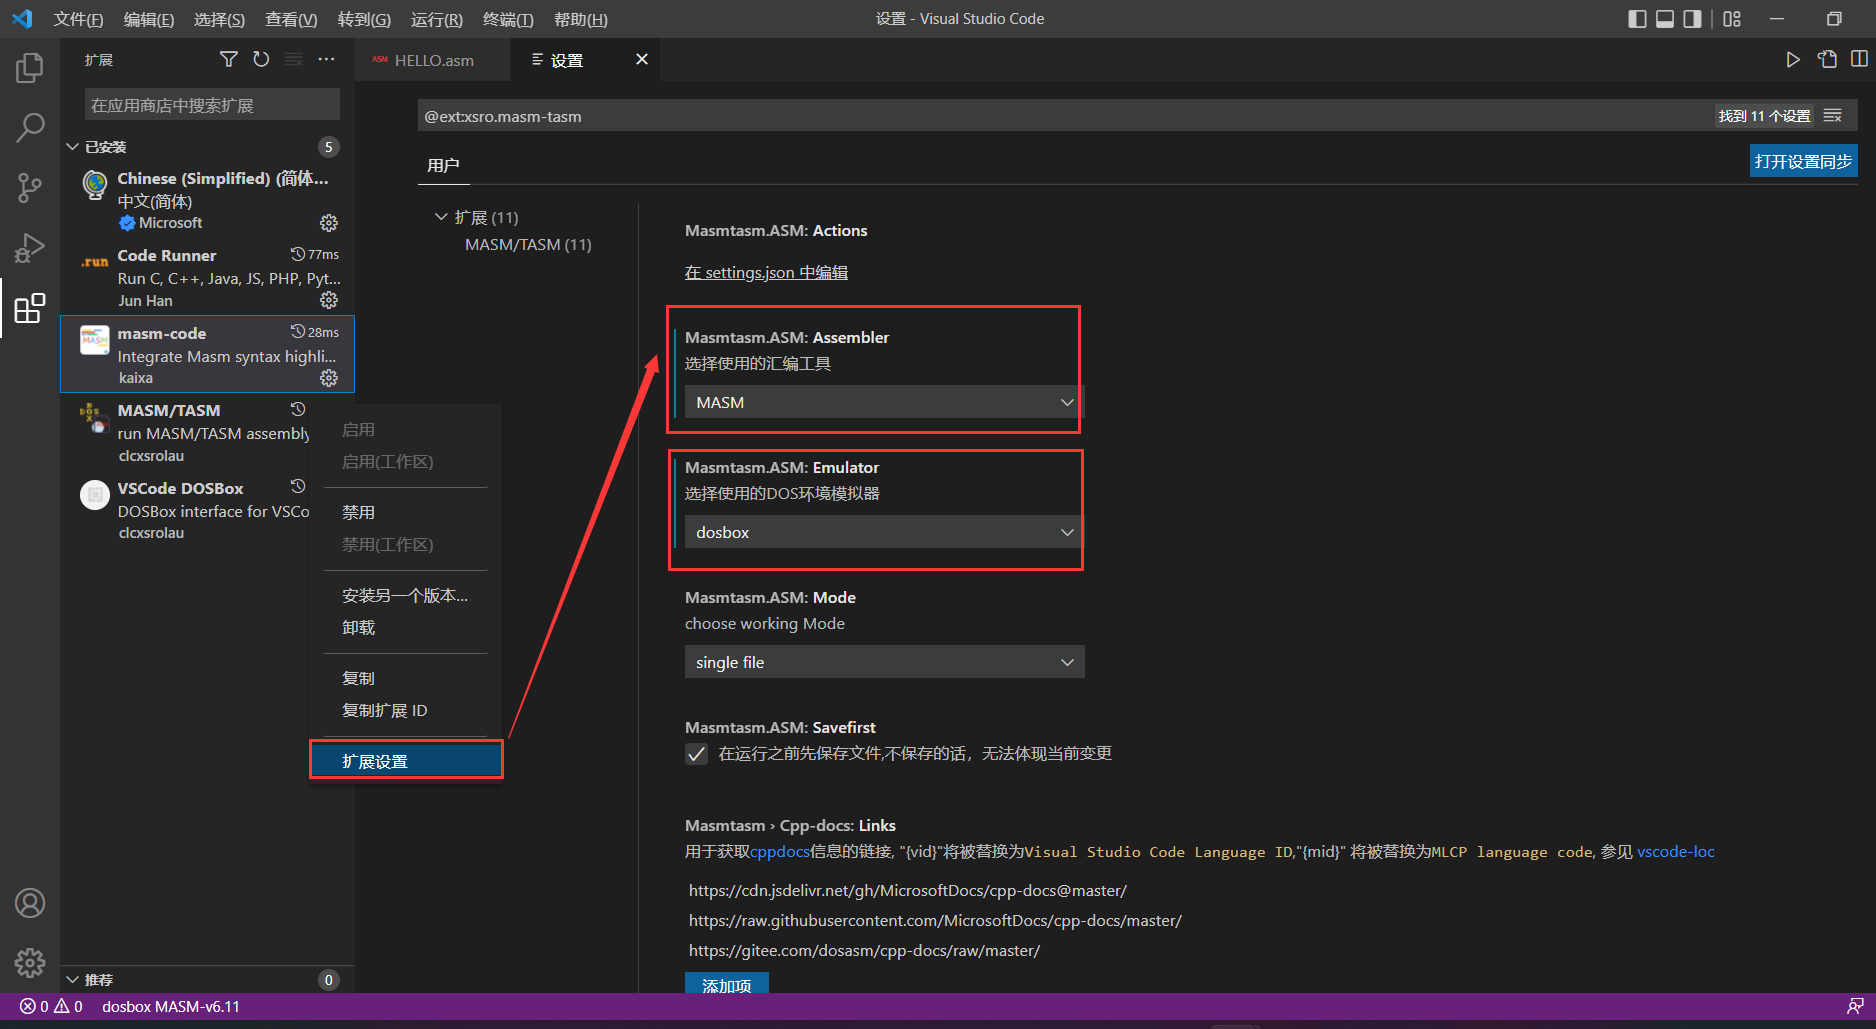
Task: Open the Selection menu
Action: click(219, 19)
